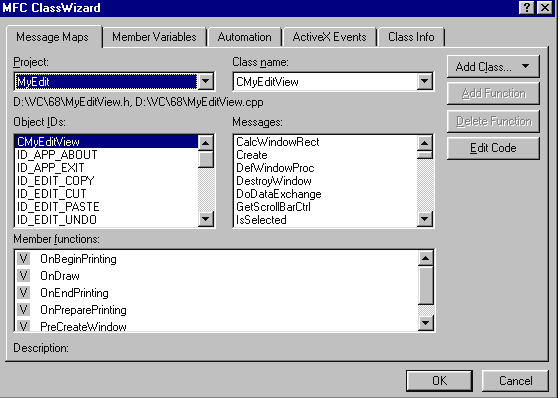Image resolution: width=560 pixels, height=398 pixels.
Task: Open the Member Variables tab
Action: click(154, 37)
